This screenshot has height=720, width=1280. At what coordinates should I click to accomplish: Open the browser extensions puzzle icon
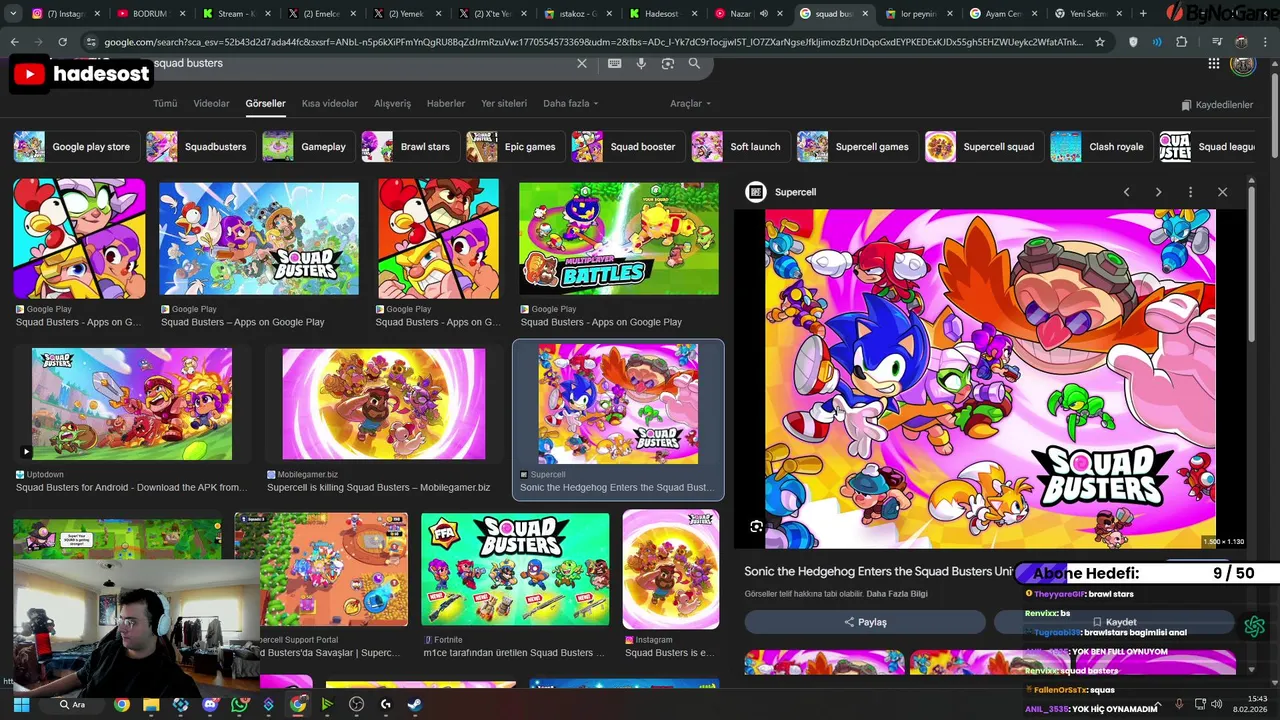click(x=1181, y=42)
